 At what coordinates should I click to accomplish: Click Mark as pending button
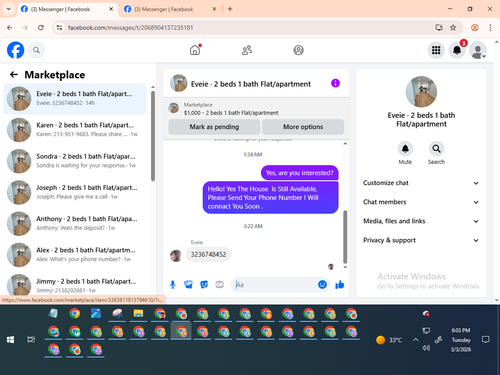pyautogui.click(x=214, y=127)
